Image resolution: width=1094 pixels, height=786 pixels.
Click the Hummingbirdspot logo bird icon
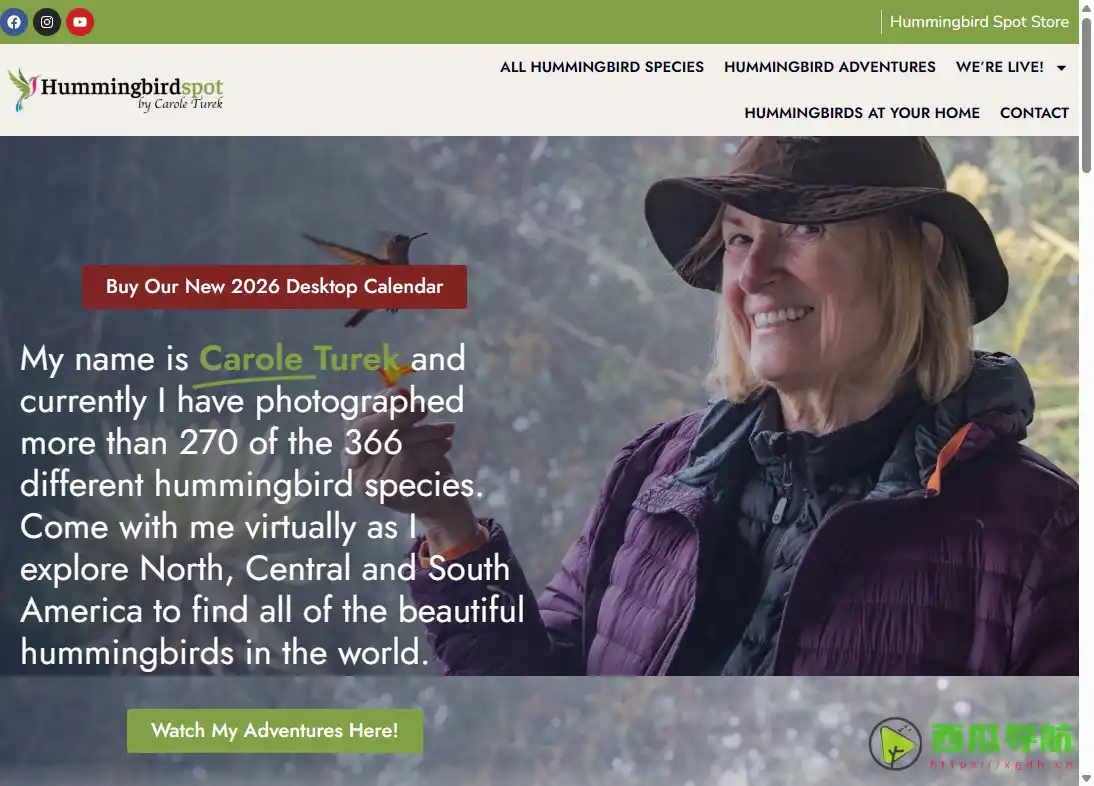click(x=22, y=90)
